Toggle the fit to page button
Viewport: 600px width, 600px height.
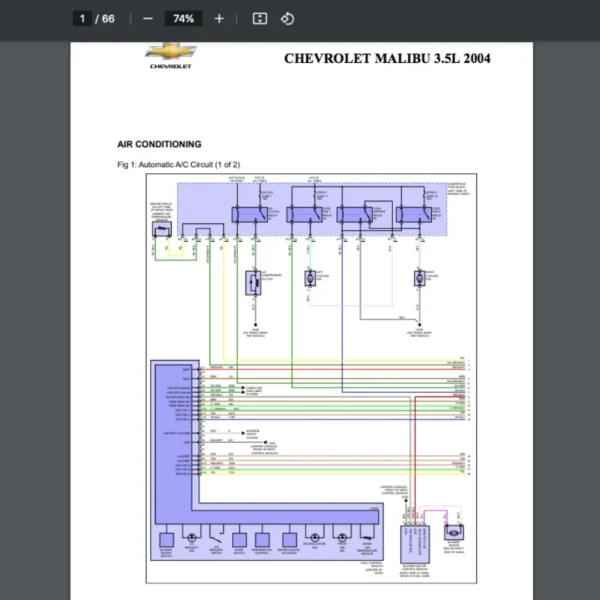[x=259, y=19]
